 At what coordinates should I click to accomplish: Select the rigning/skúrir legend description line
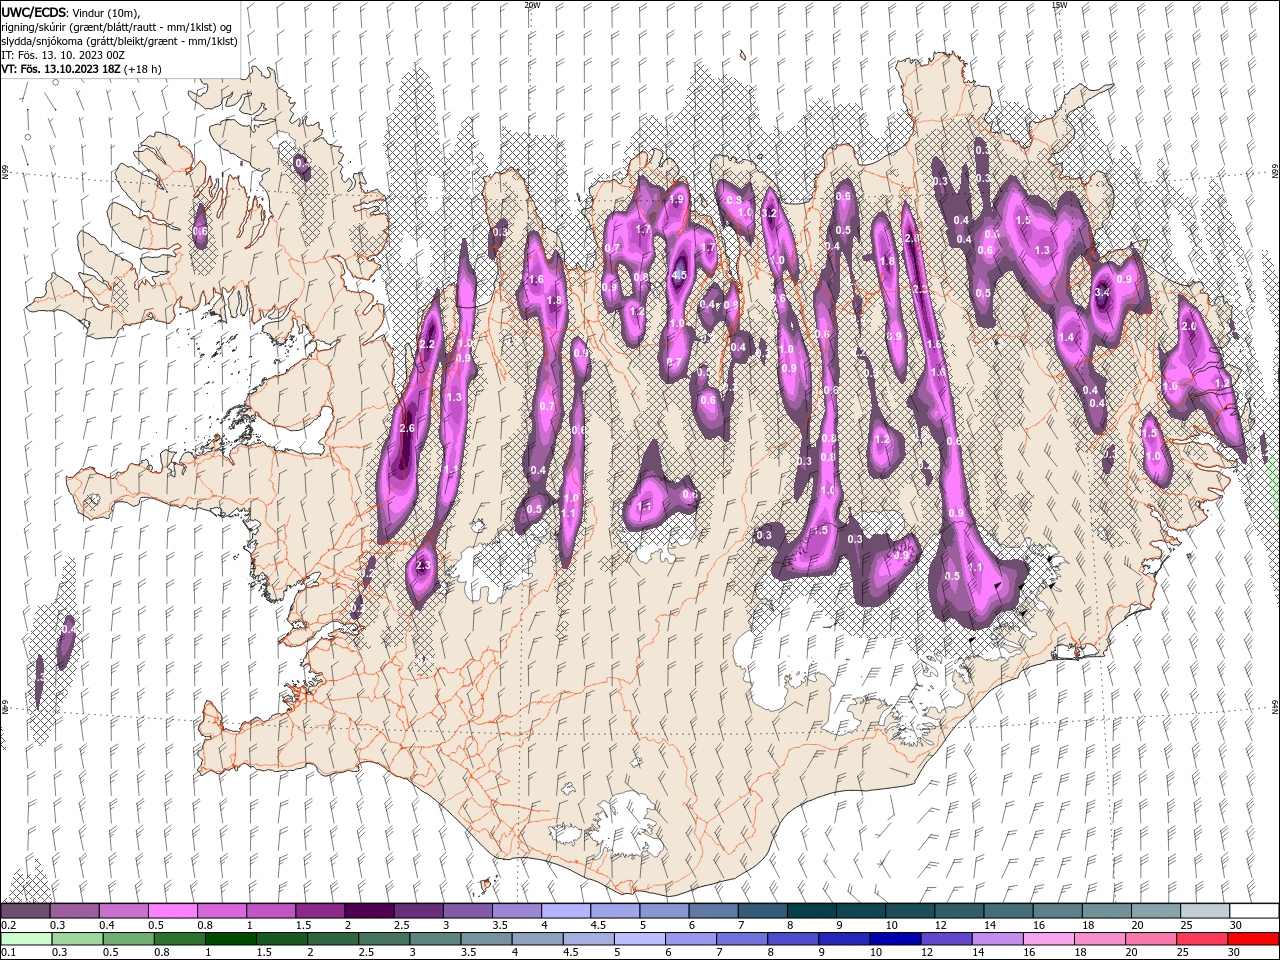[x=117, y=27]
